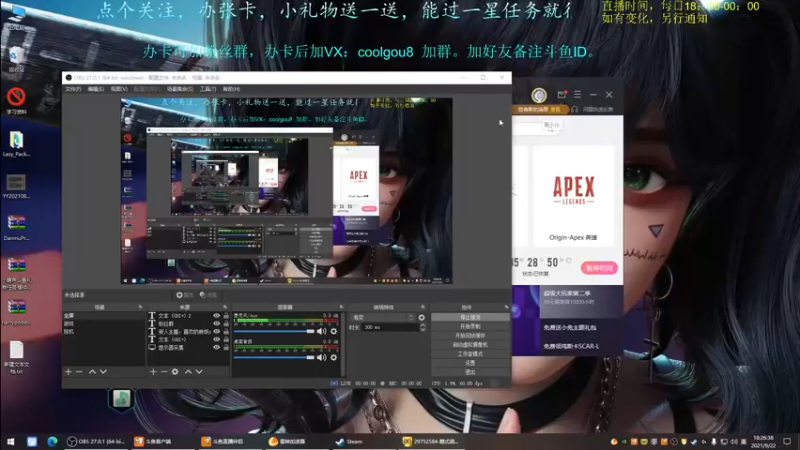
Task: Pop out the Audio Mixer dock panel
Action: pyautogui.click(x=341, y=307)
